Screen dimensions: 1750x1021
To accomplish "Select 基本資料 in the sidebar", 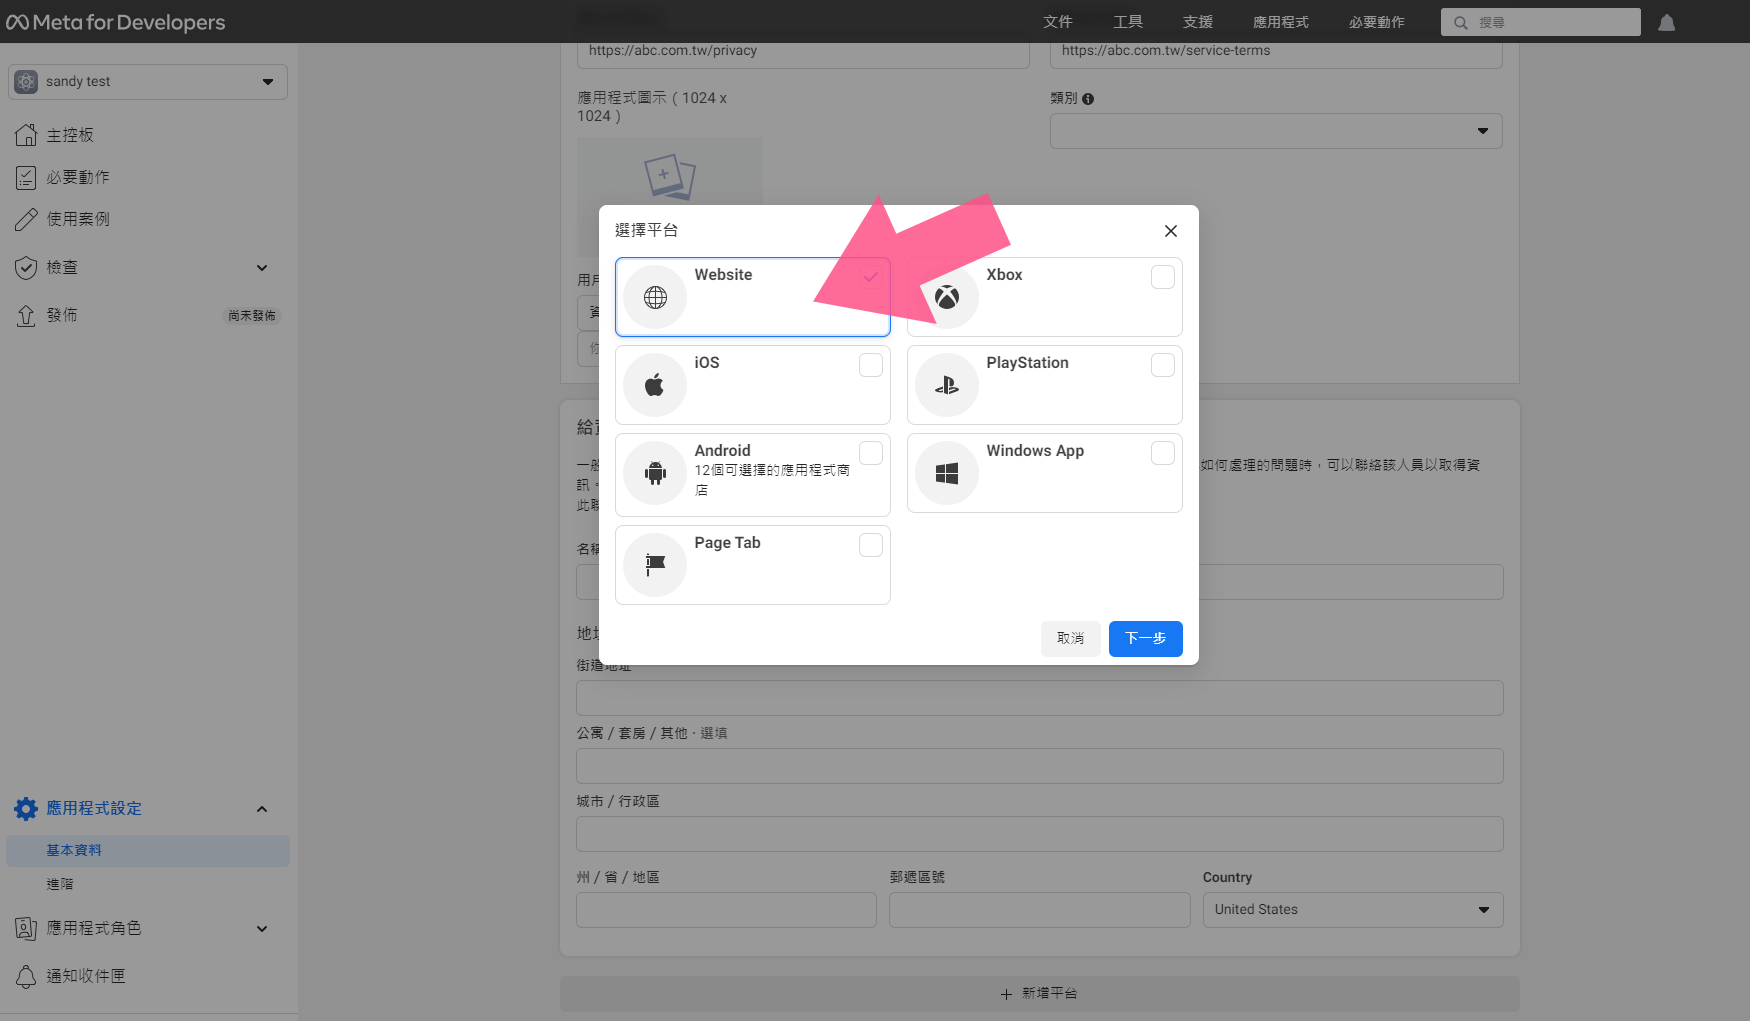I will pyautogui.click(x=148, y=851).
